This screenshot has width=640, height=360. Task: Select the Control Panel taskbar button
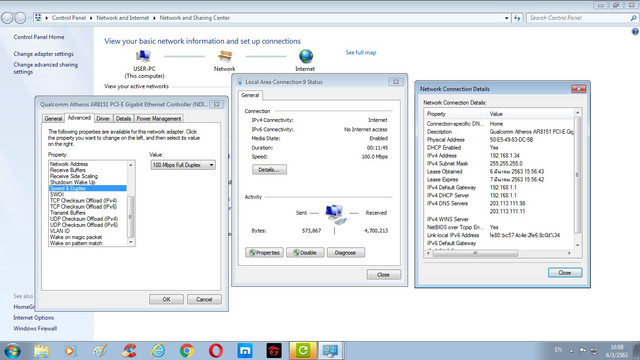click(x=331, y=351)
